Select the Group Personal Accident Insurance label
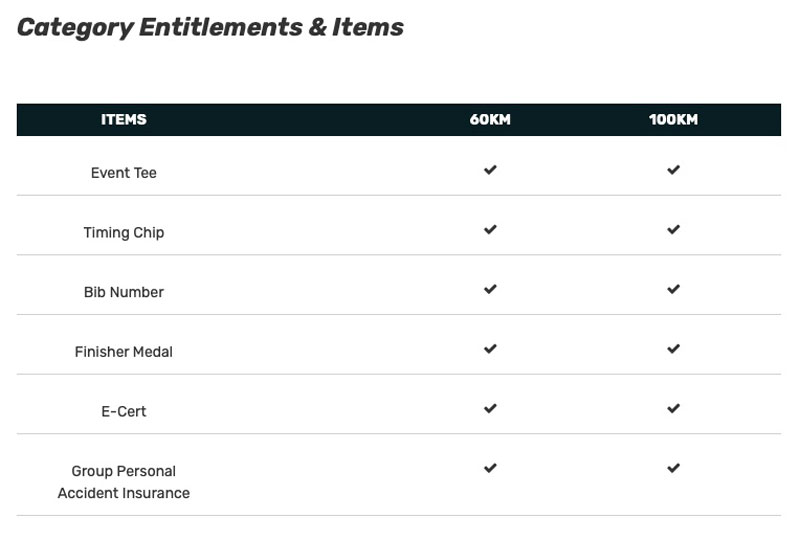Image resolution: width=800 pixels, height=540 pixels. pyautogui.click(x=124, y=482)
